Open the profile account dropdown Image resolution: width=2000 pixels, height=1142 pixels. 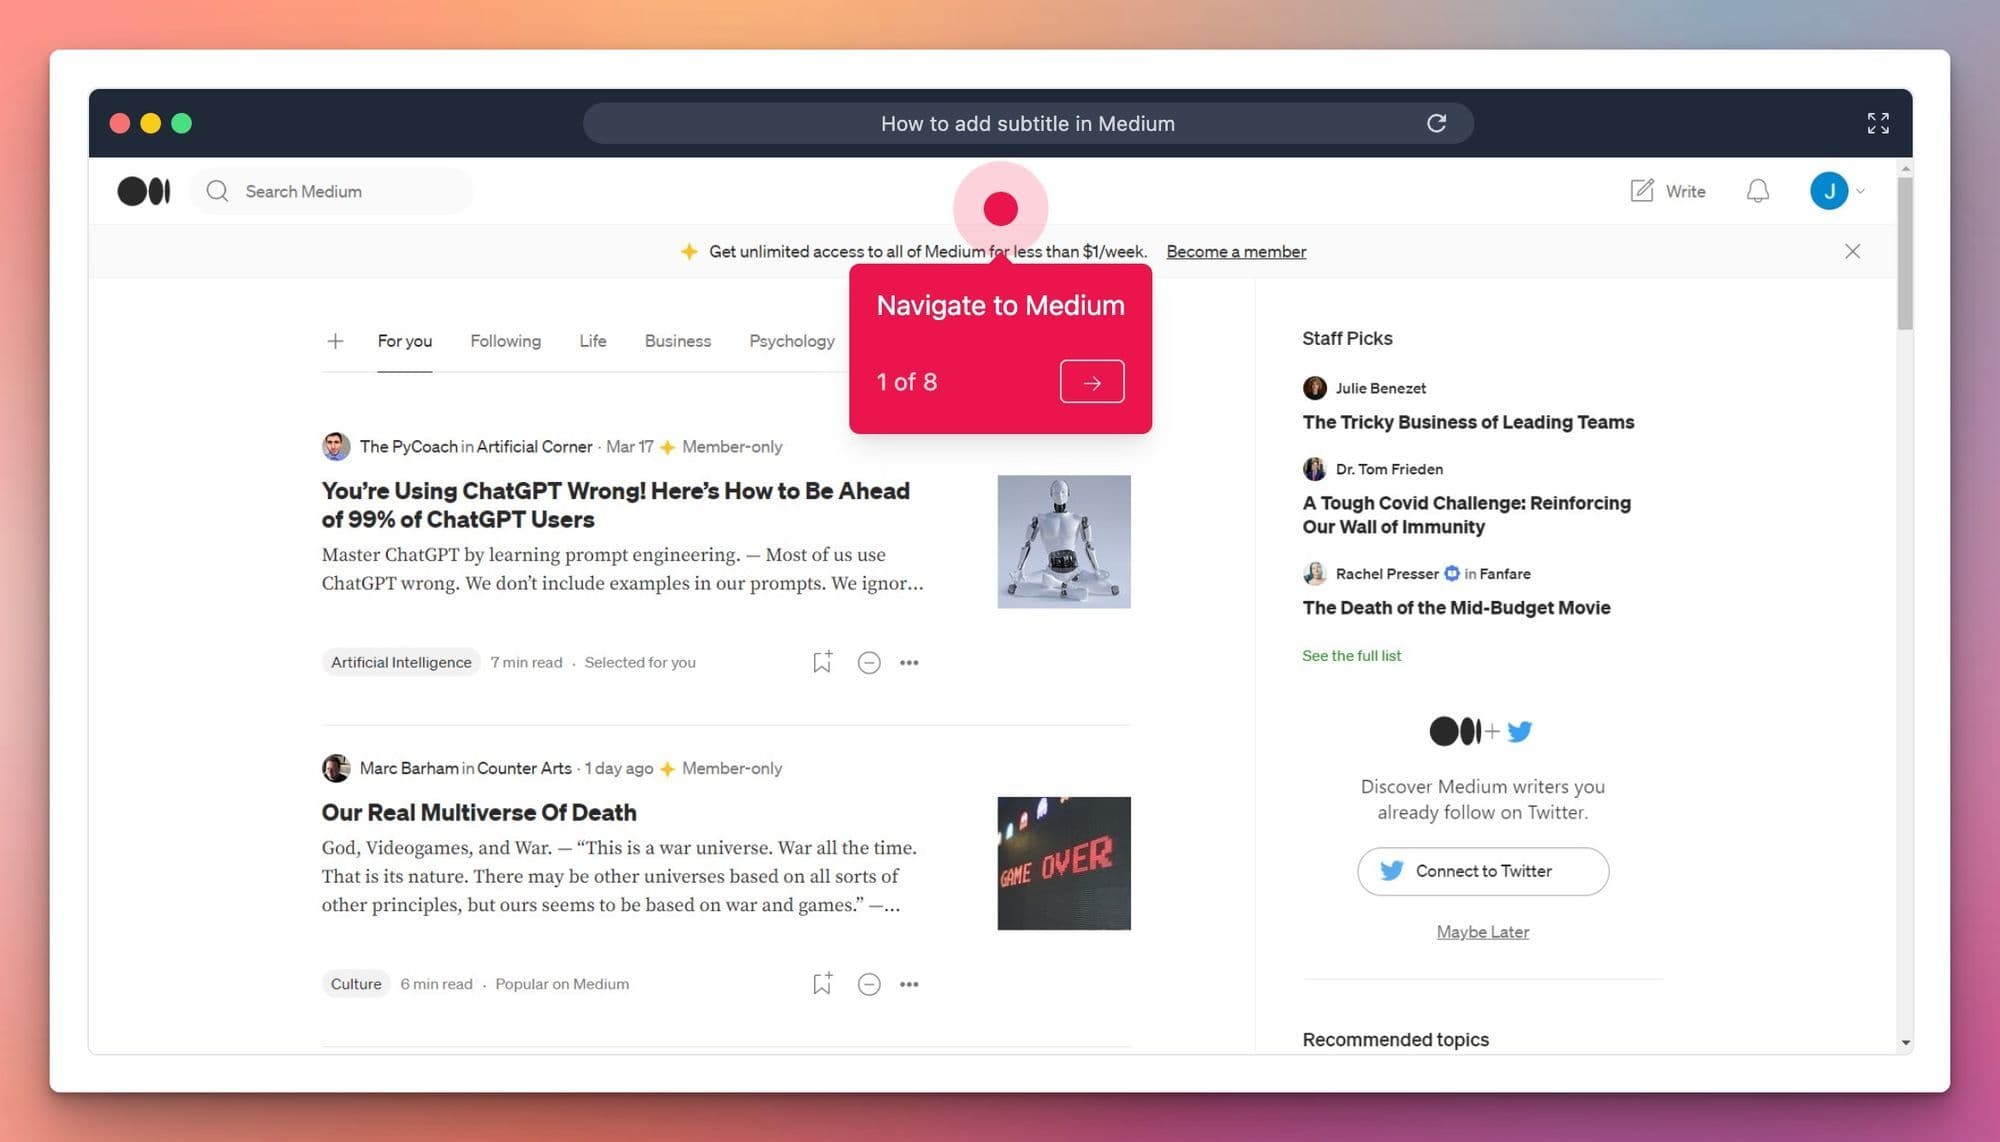(1840, 190)
